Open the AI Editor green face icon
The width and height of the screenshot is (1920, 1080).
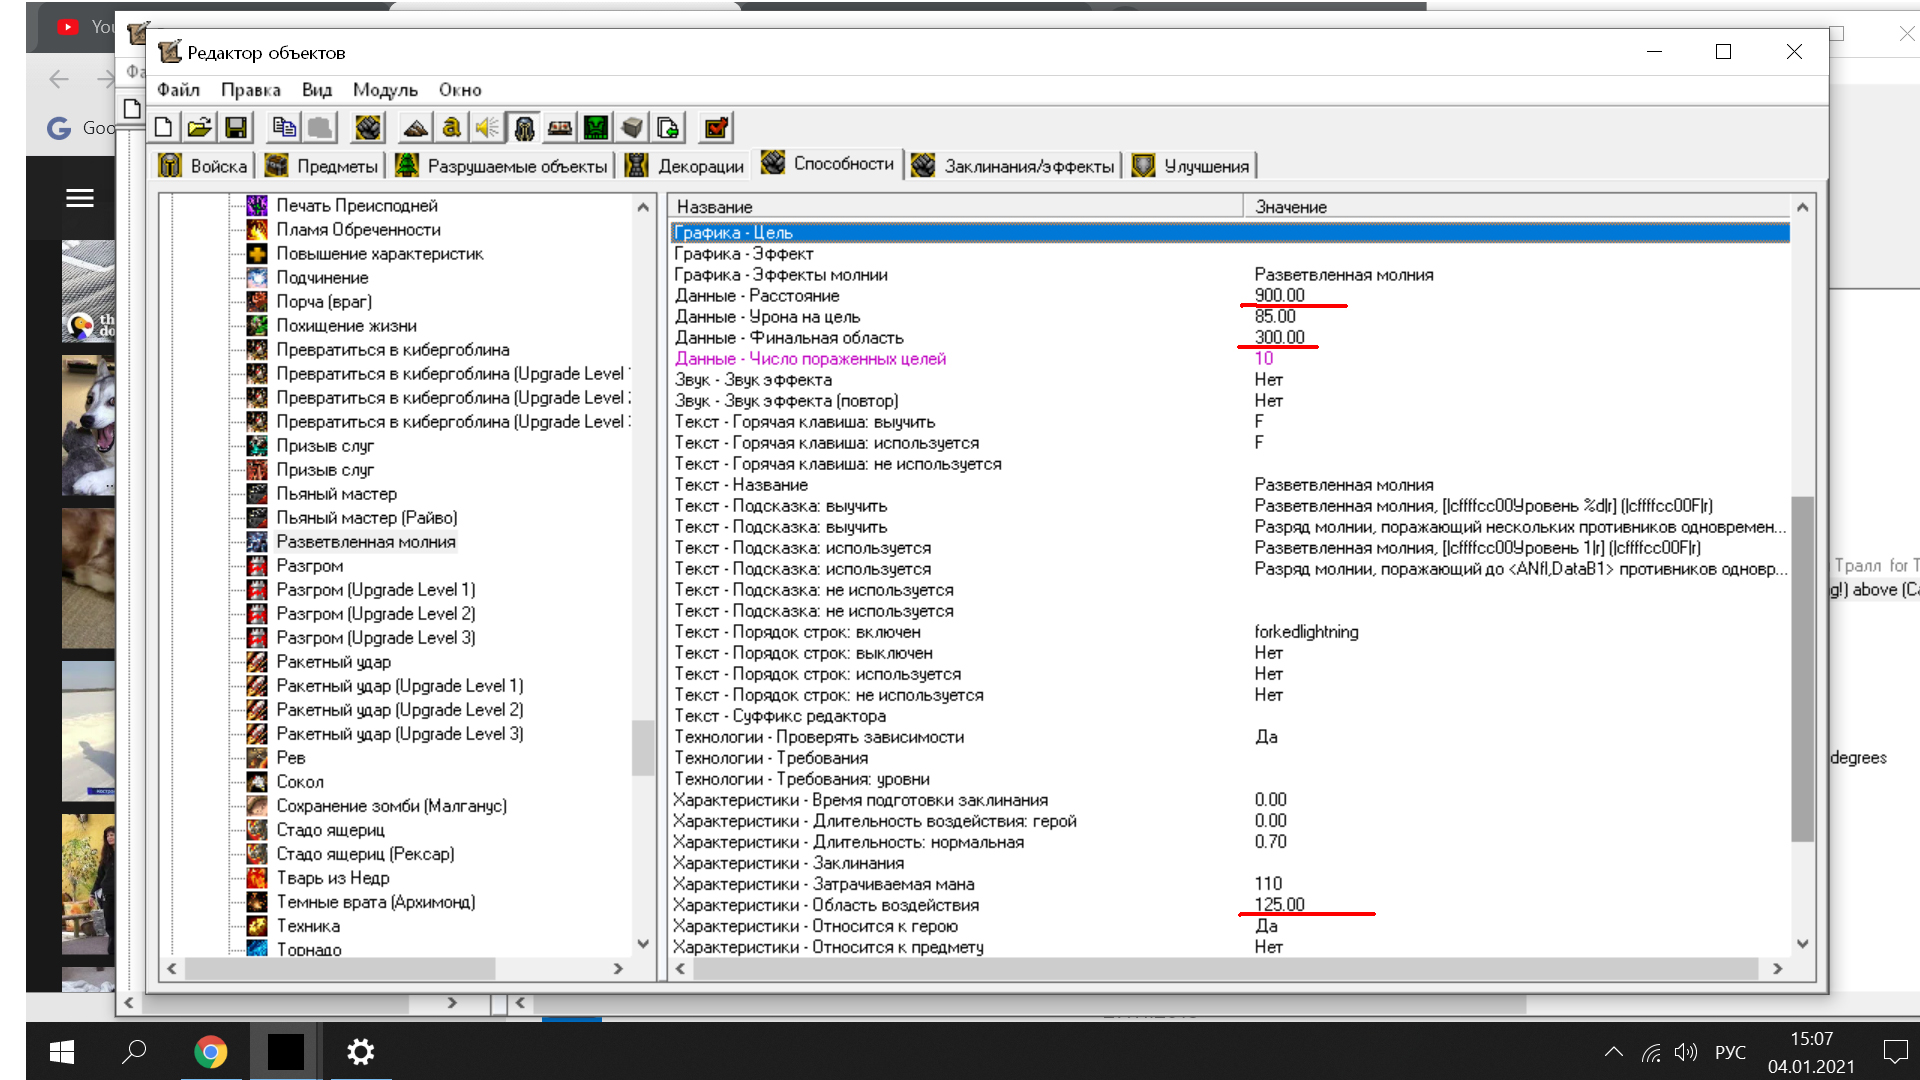(x=596, y=128)
